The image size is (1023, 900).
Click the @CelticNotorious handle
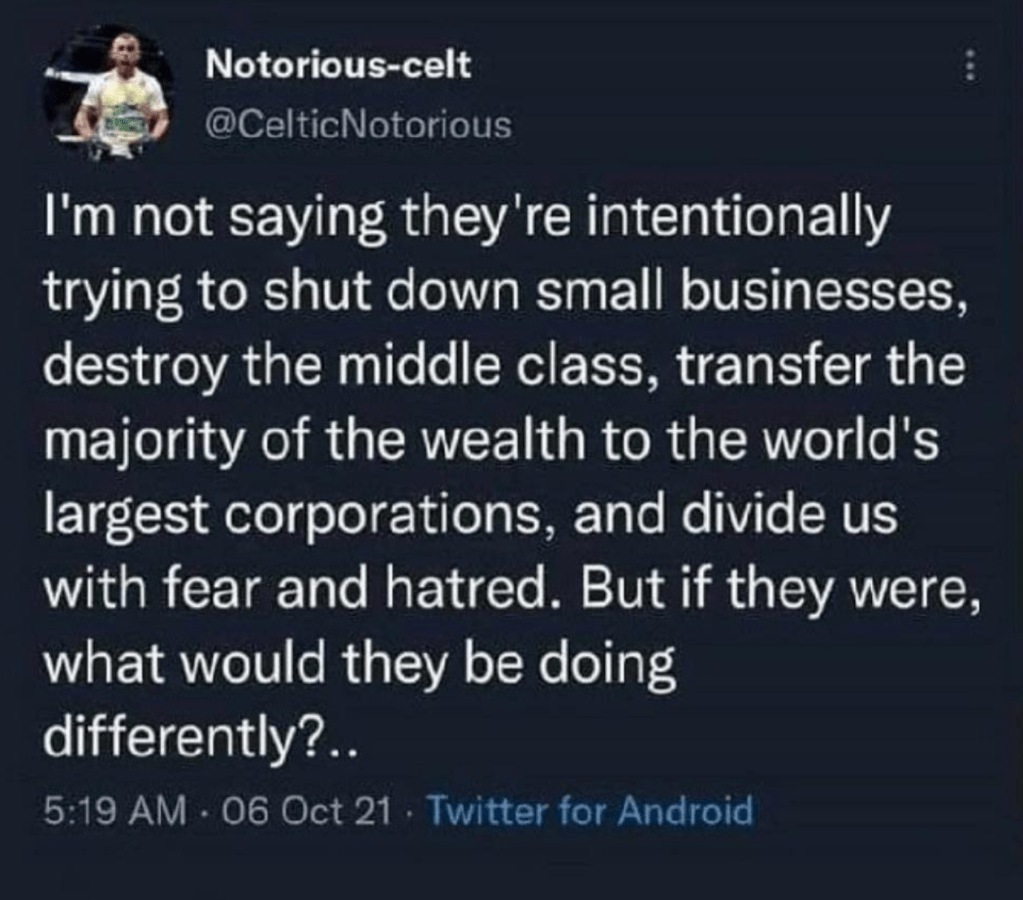point(358,126)
